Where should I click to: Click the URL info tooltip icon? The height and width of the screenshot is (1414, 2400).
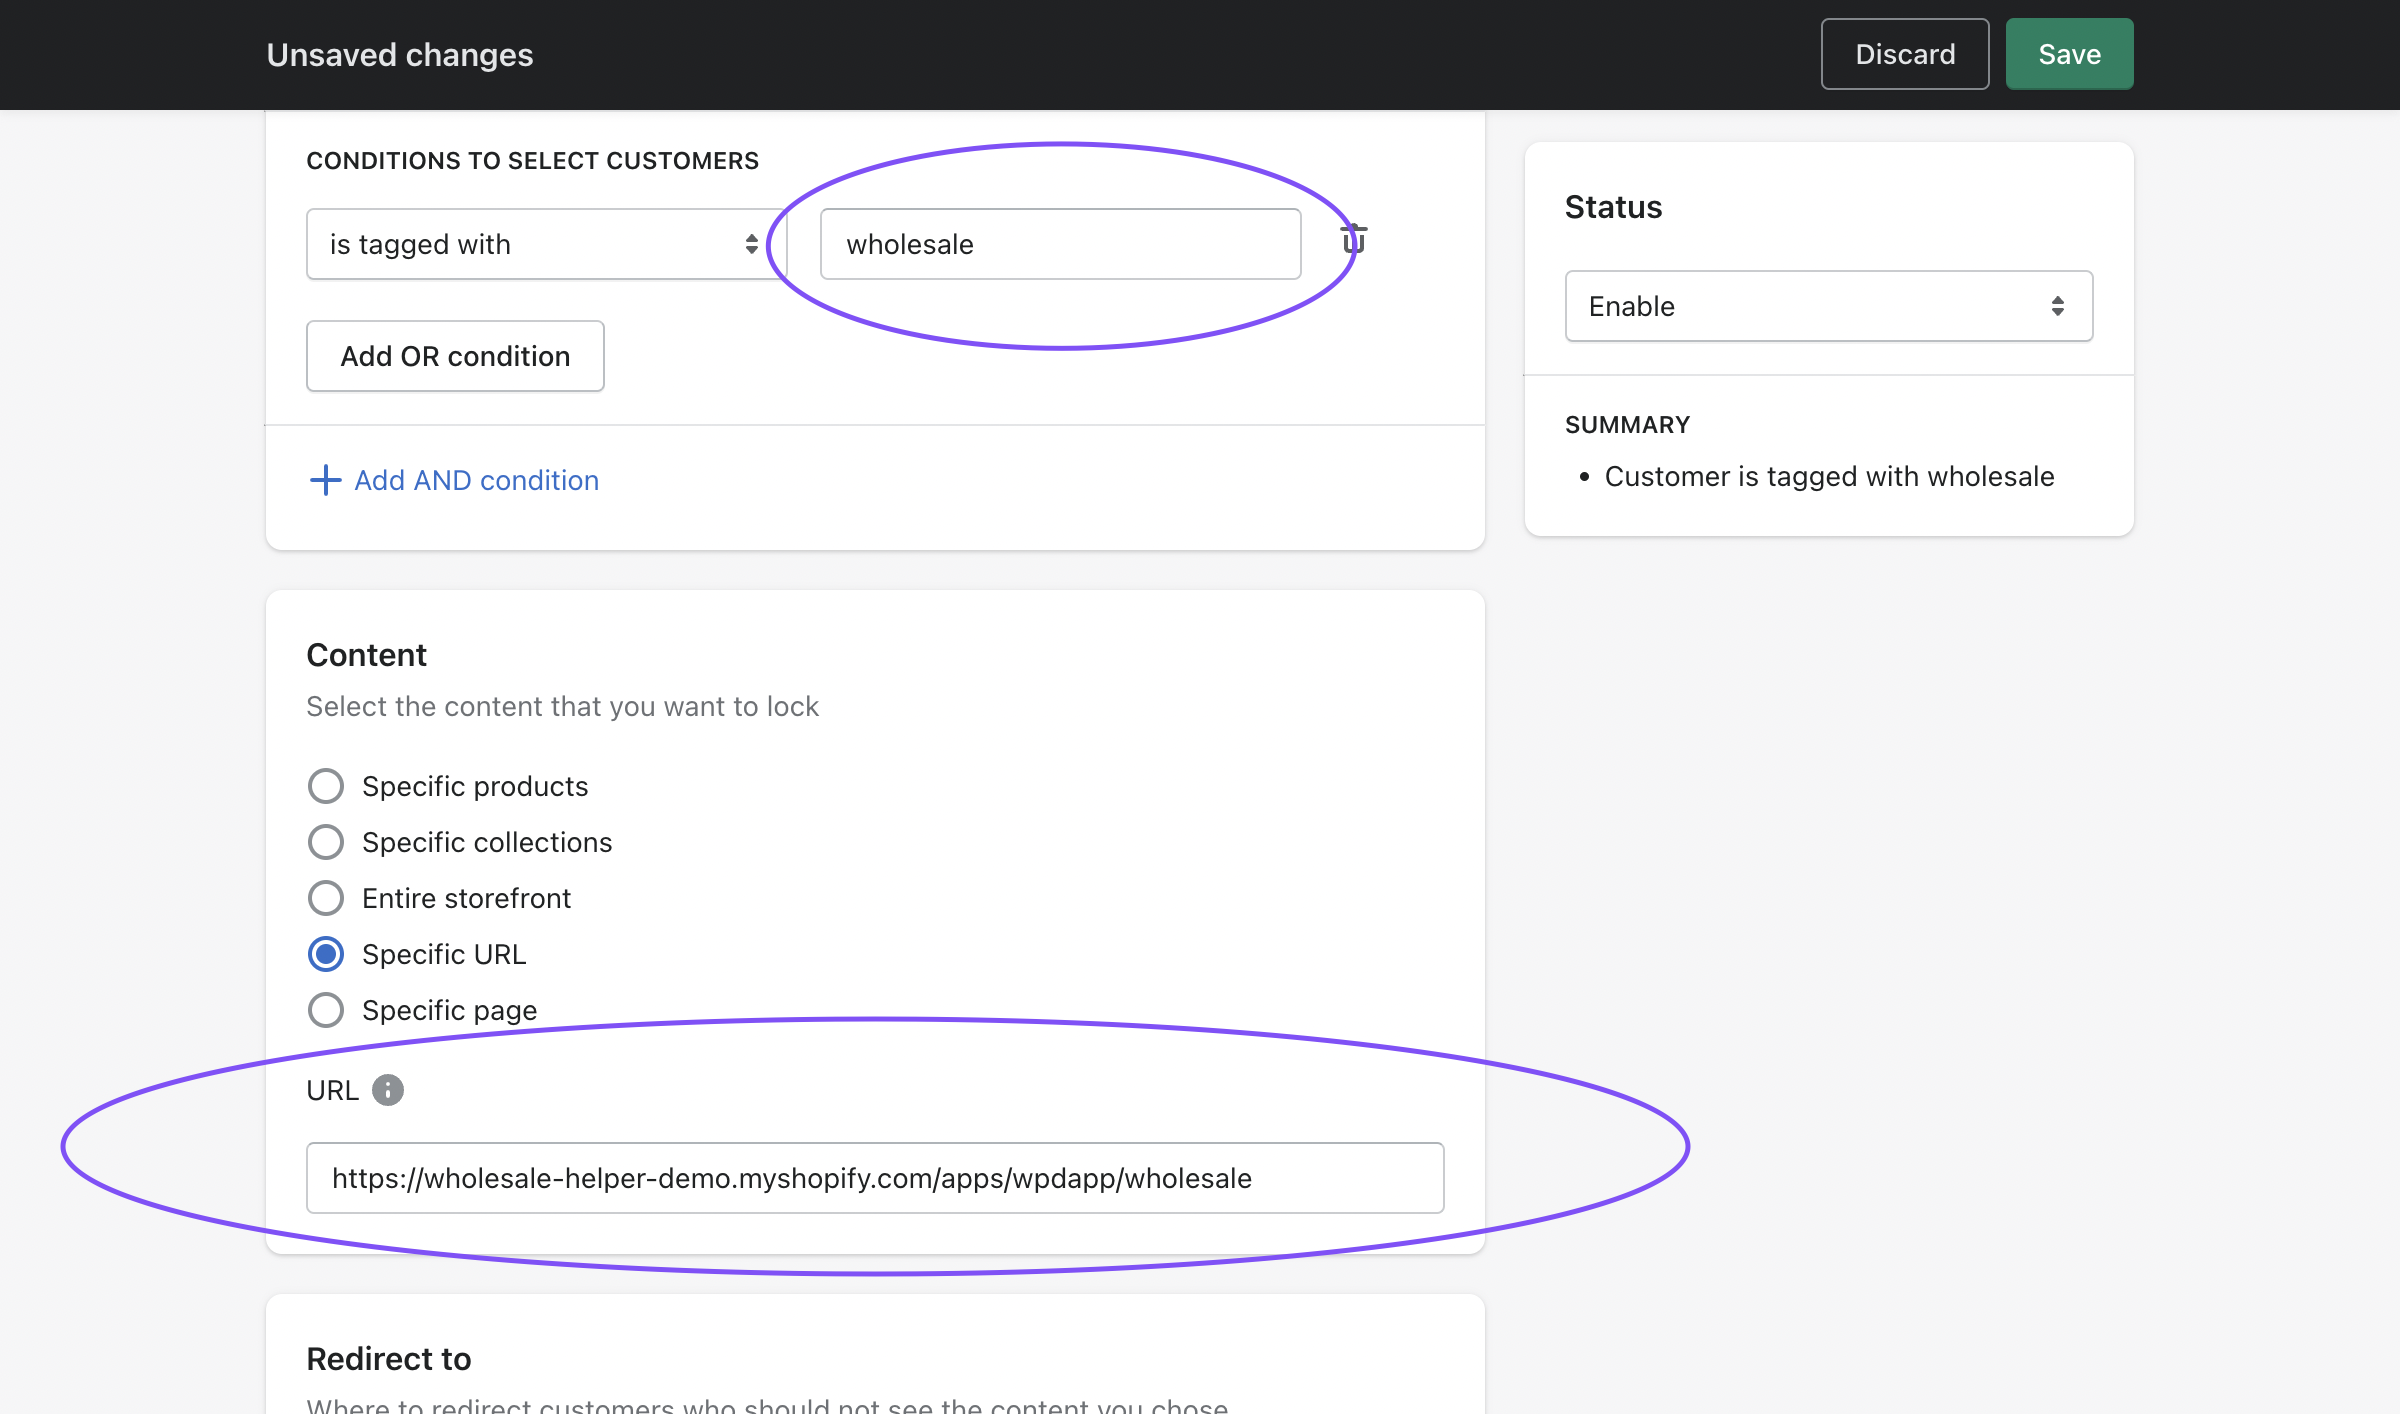point(388,1090)
